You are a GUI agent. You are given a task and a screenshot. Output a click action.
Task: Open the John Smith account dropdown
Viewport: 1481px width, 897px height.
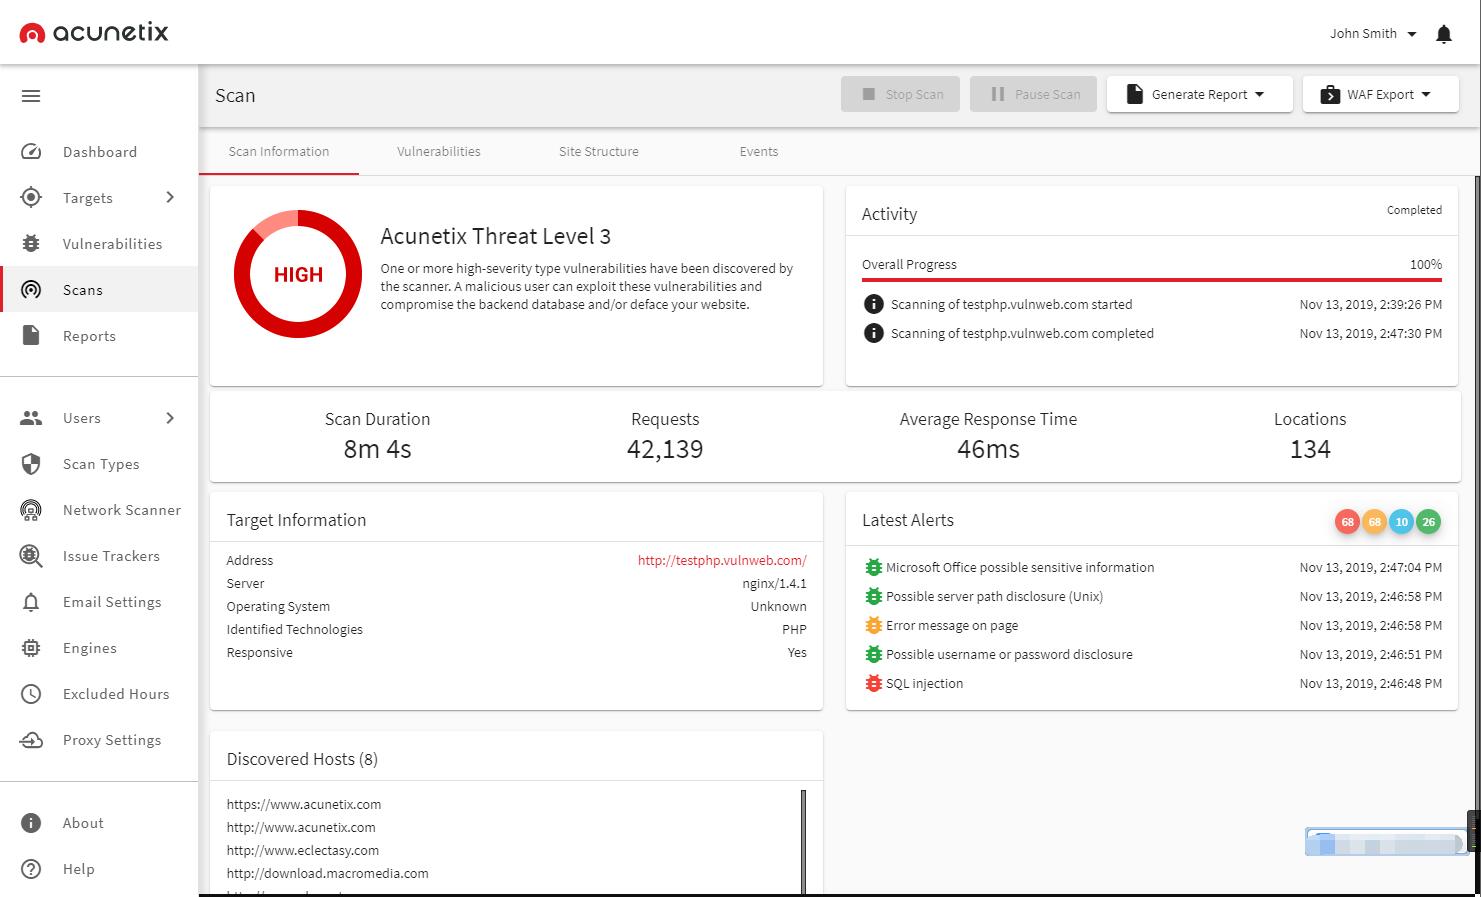[x=1373, y=34]
